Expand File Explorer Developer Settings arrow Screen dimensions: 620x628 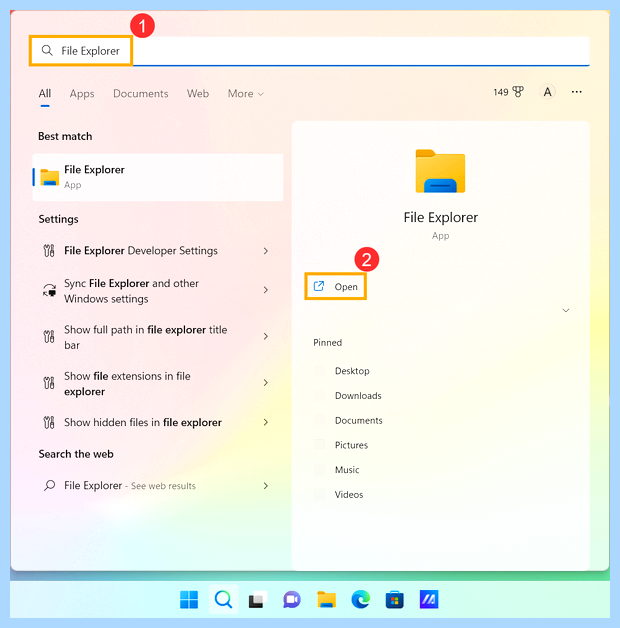tap(266, 251)
